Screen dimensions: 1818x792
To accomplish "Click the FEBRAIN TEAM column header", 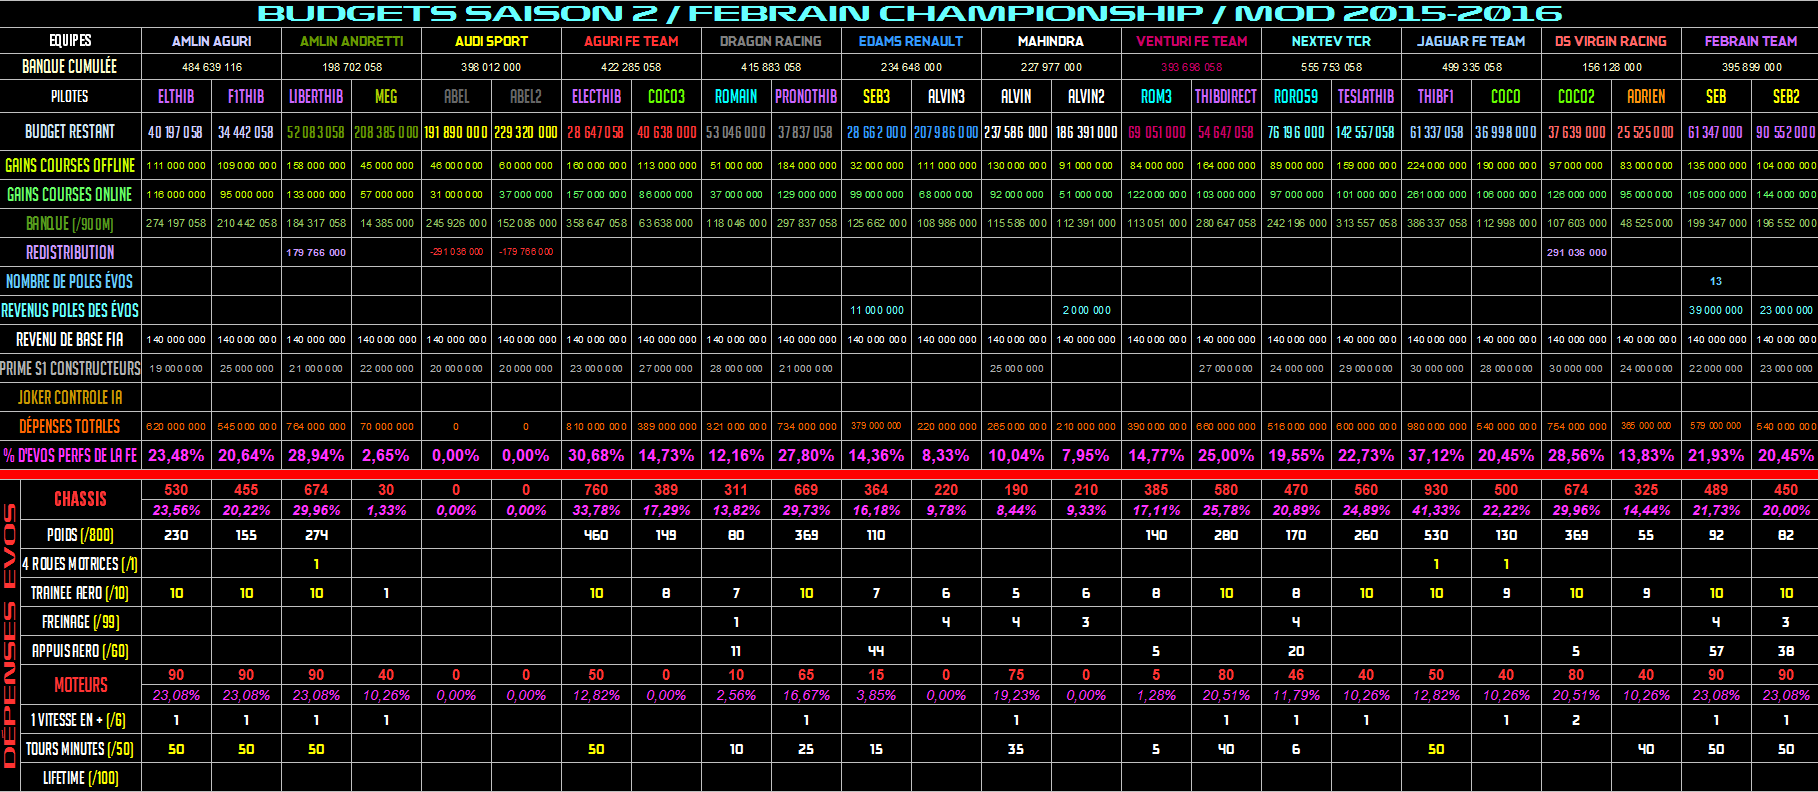I will point(1750,41).
